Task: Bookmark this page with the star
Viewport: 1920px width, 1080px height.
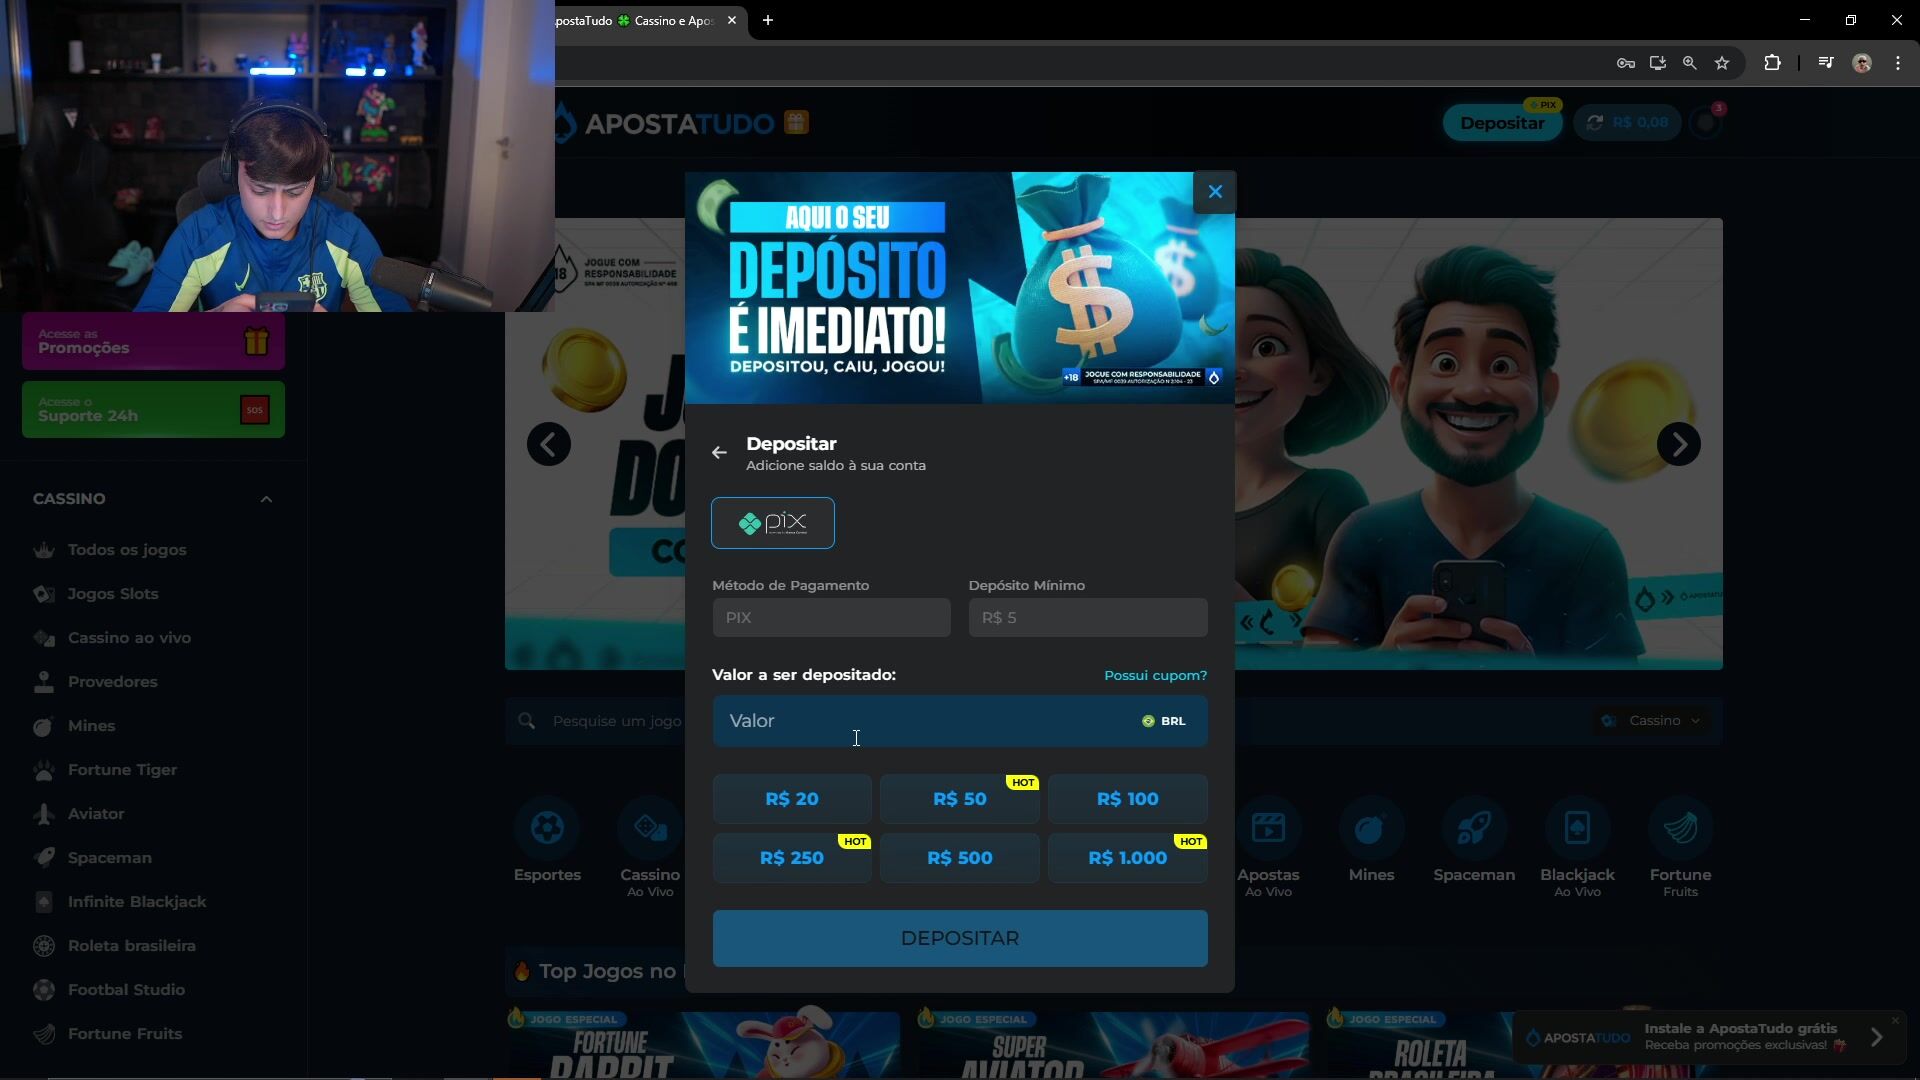Action: click(x=1722, y=63)
